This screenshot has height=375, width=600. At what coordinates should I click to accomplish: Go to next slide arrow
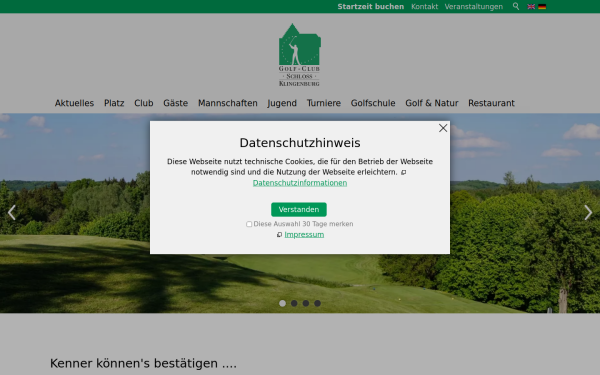[588, 212]
